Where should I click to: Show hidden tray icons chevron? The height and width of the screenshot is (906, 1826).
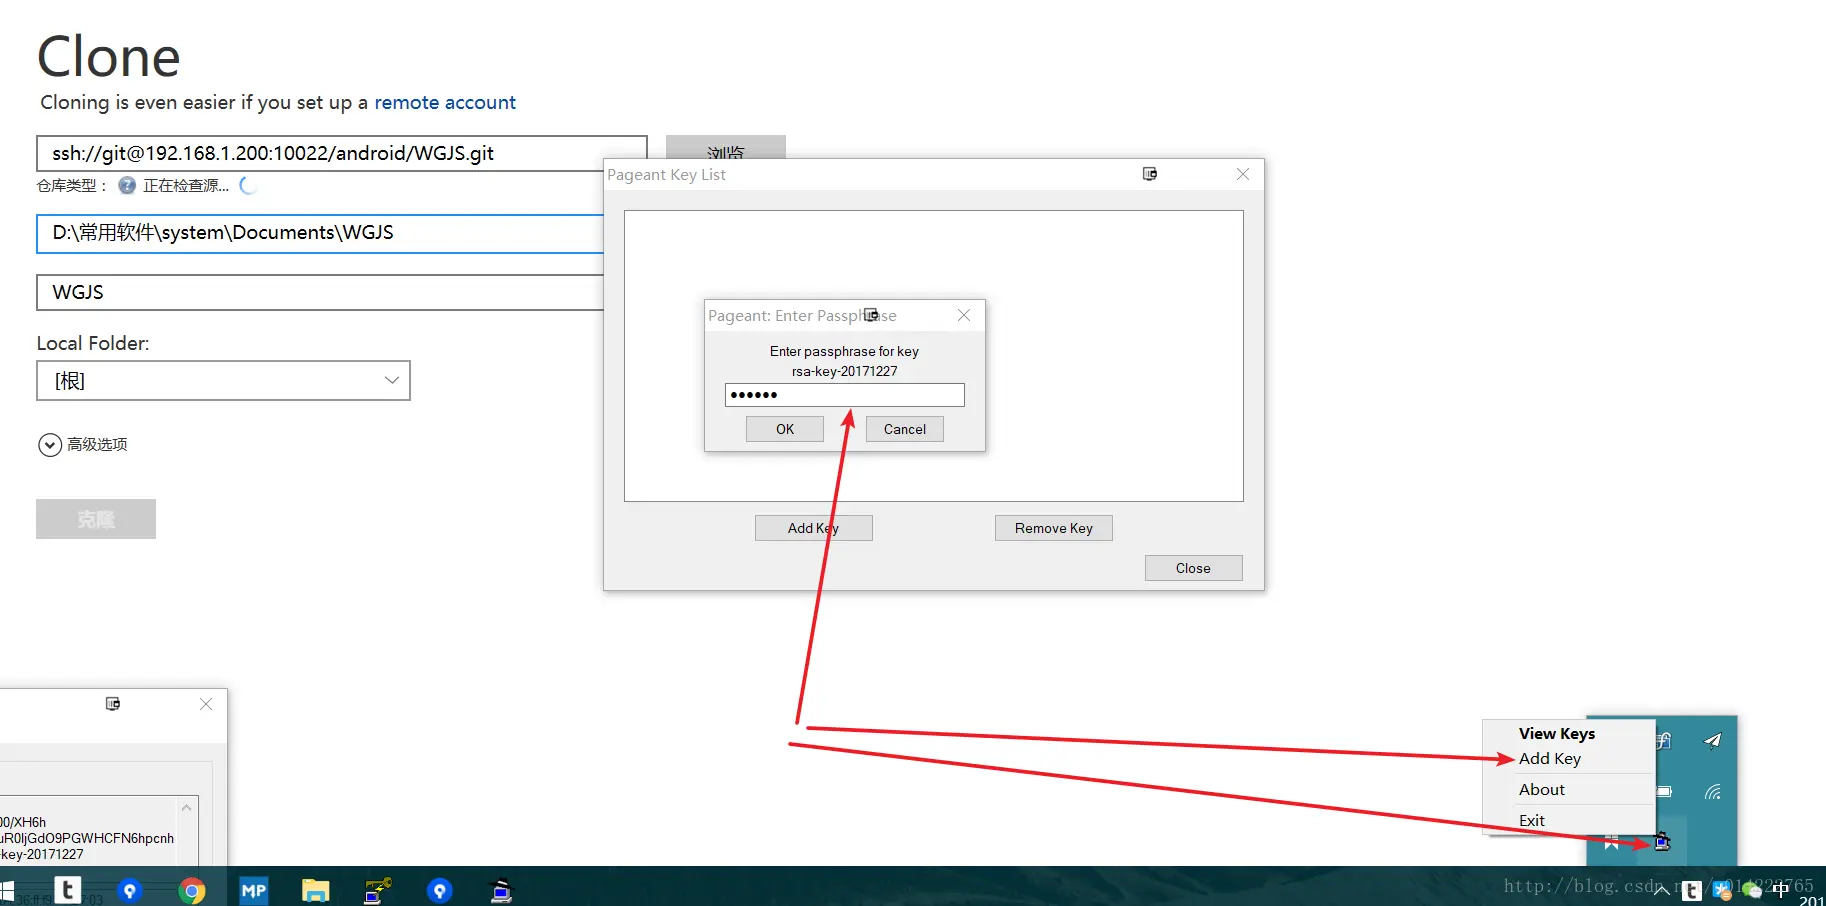(x=1661, y=890)
